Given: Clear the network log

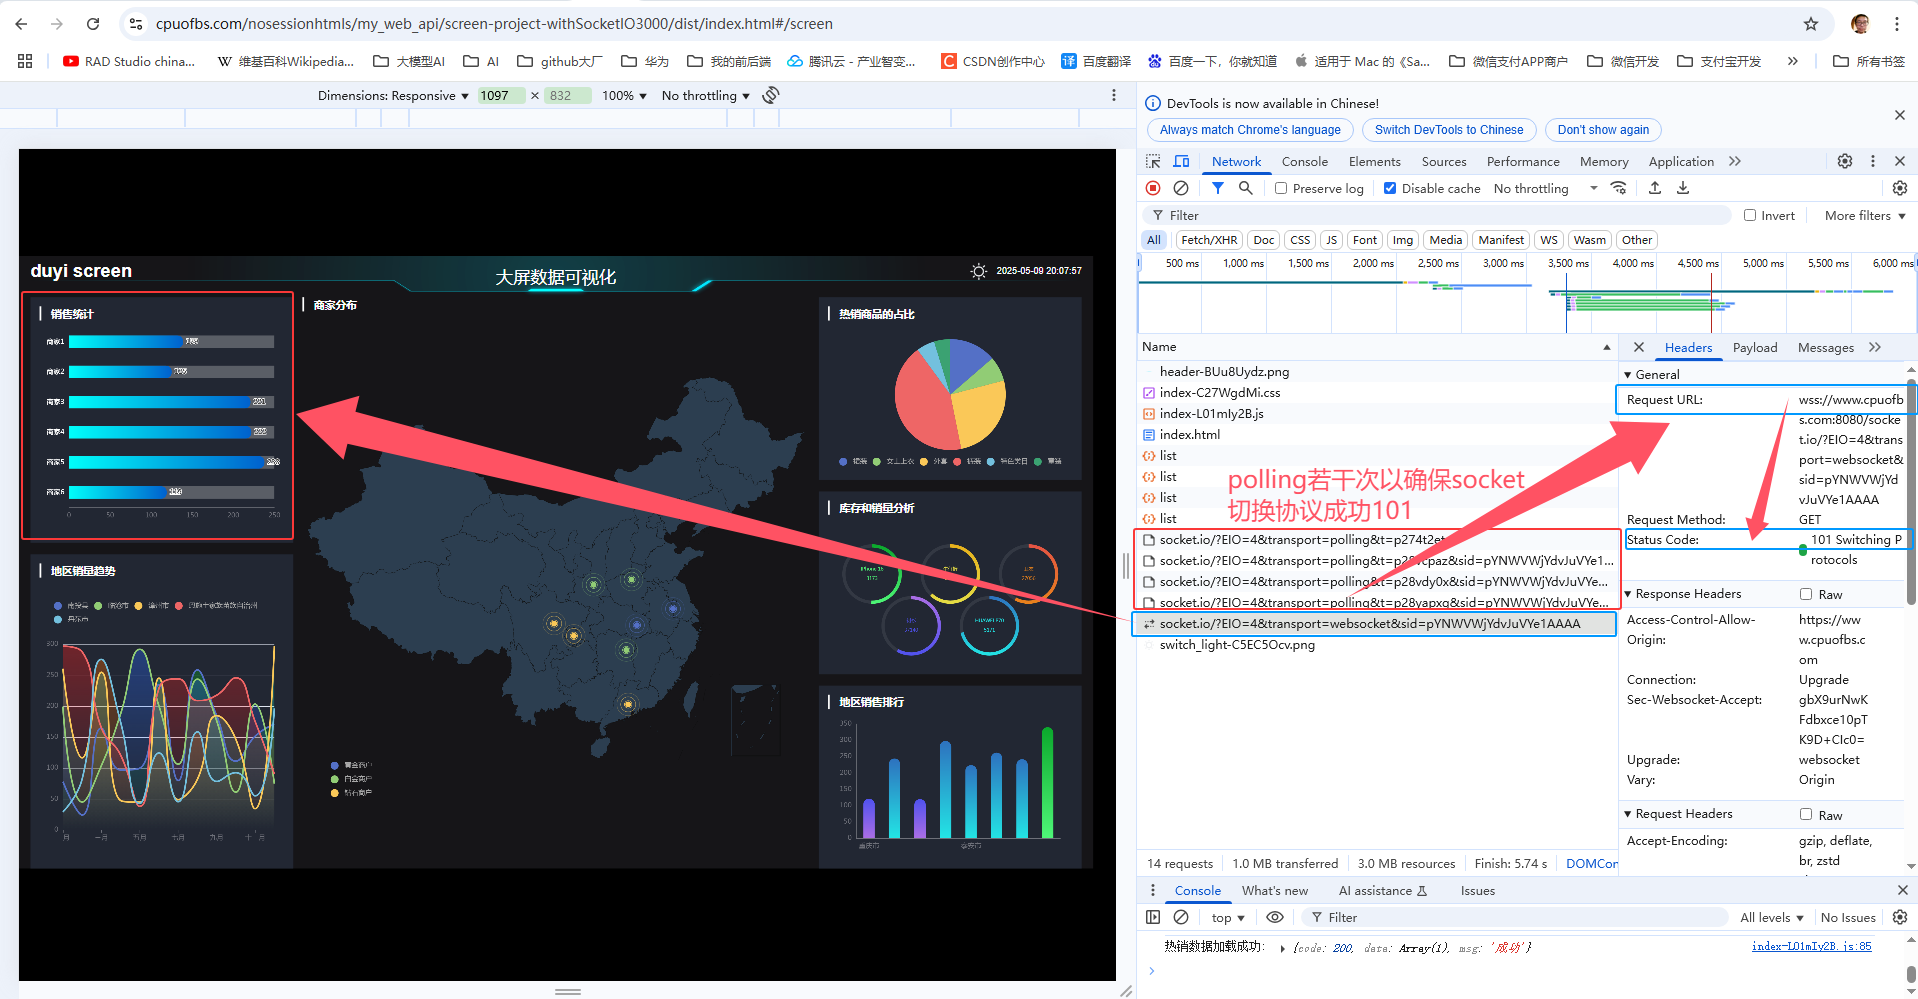Looking at the screenshot, I should click(1181, 188).
